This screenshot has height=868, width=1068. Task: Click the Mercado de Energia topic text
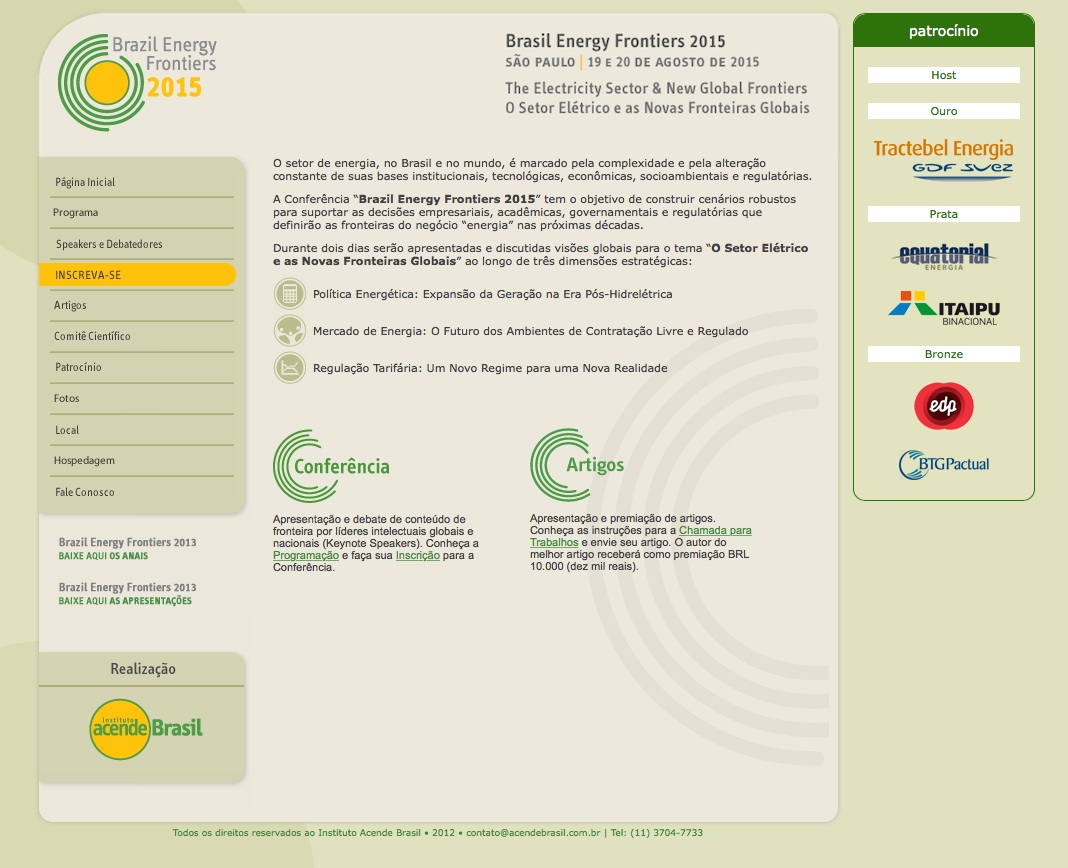[x=531, y=331]
